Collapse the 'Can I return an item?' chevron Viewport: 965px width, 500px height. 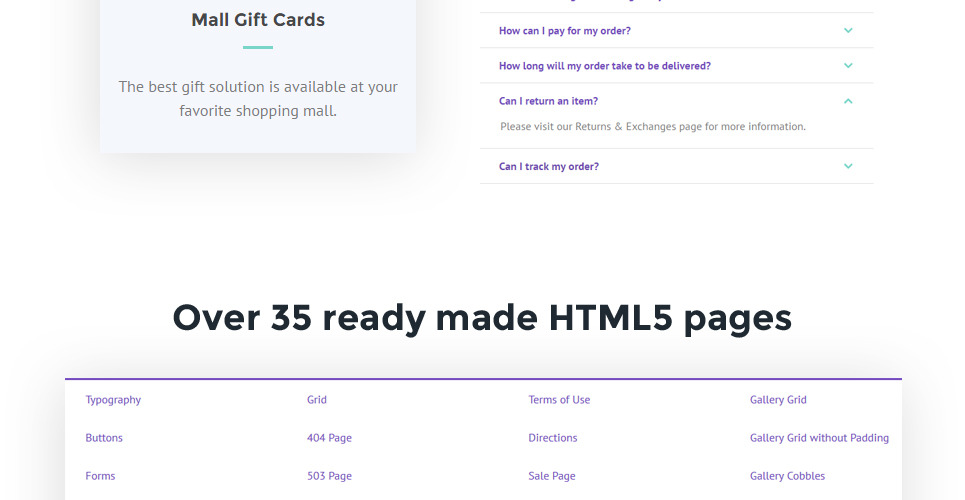tap(848, 101)
